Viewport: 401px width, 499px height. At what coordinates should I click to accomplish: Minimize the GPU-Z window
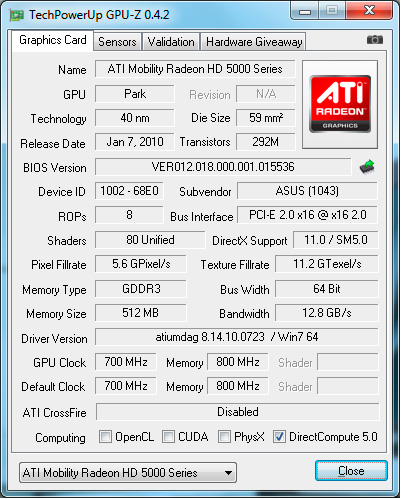305,10
